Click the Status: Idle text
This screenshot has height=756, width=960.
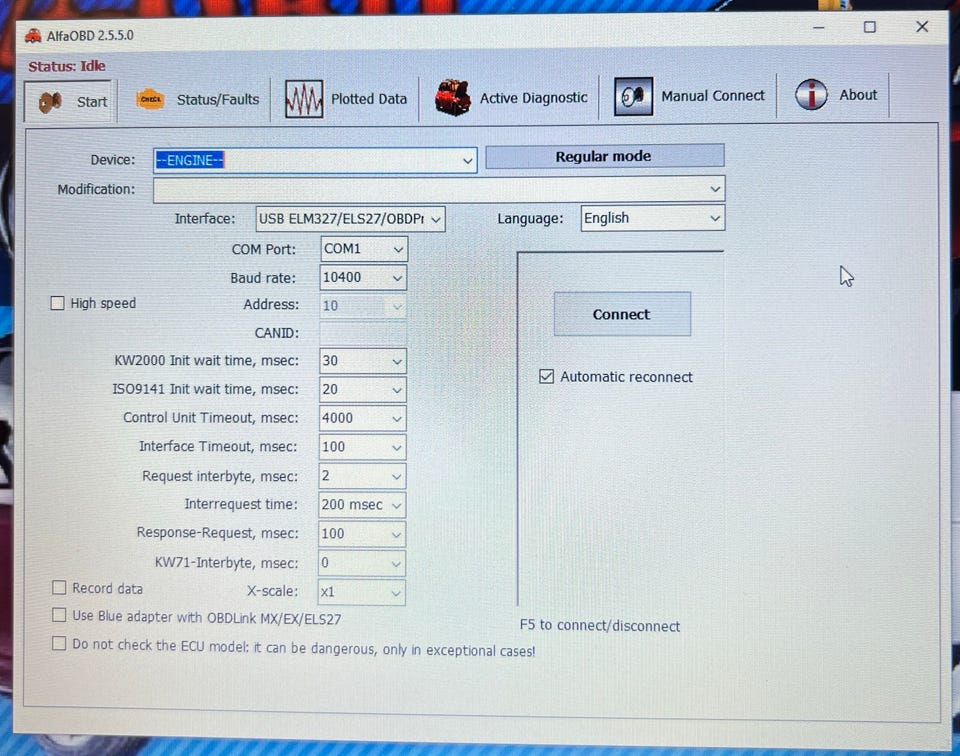pos(67,66)
